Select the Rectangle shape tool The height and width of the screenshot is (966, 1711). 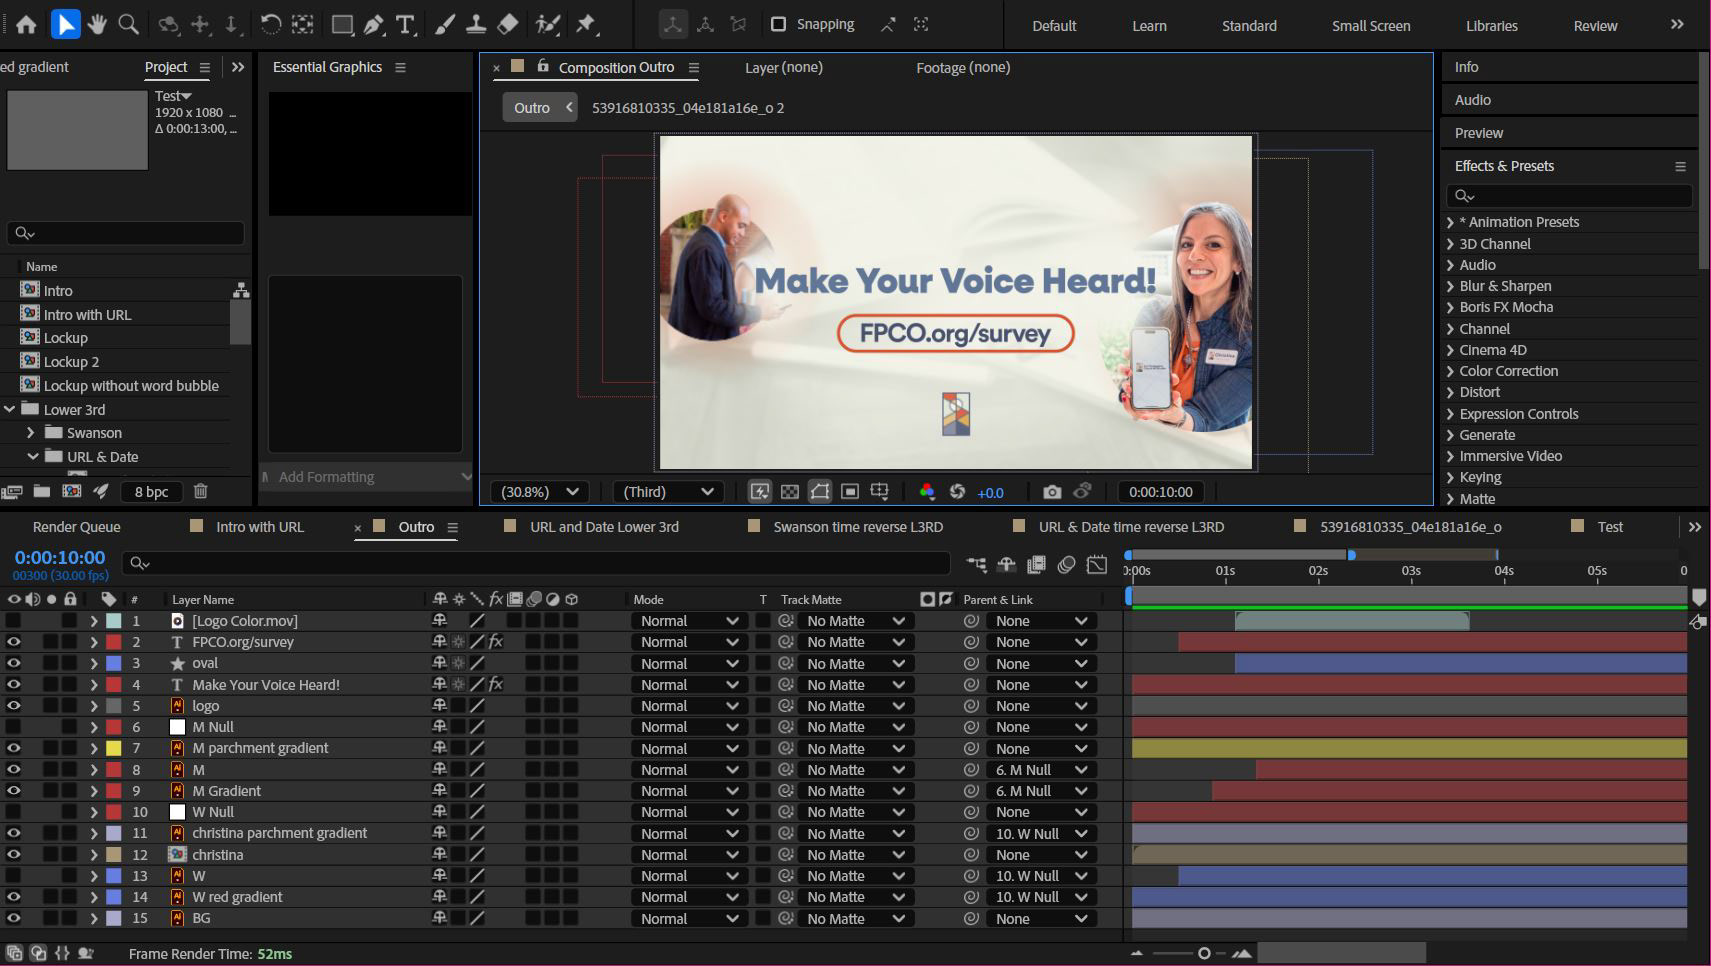(x=343, y=25)
